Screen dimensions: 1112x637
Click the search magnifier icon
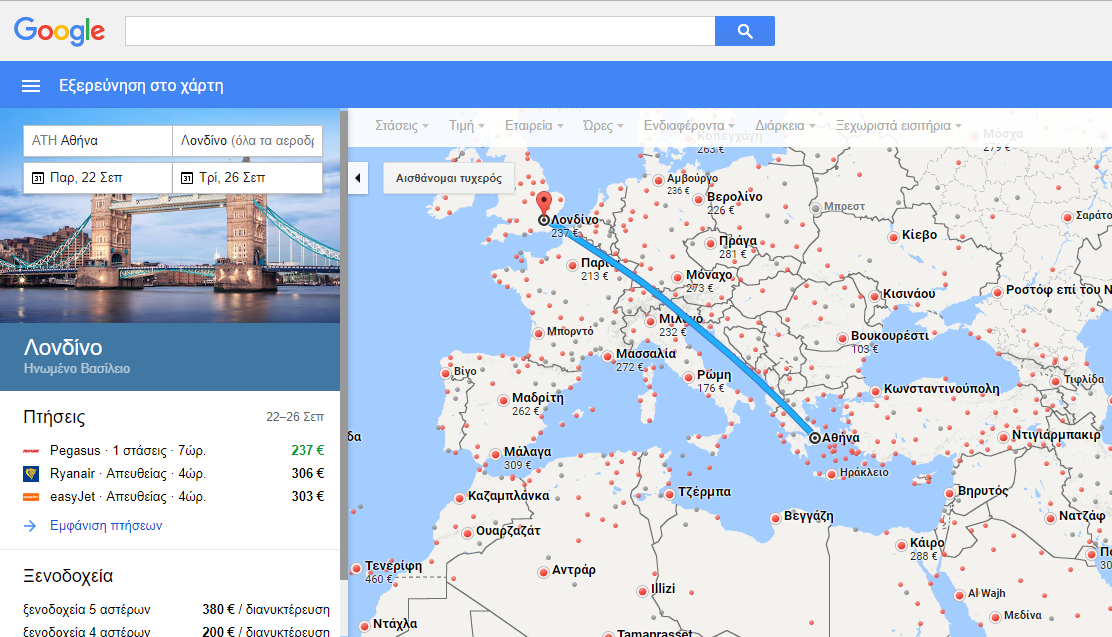point(744,31)
